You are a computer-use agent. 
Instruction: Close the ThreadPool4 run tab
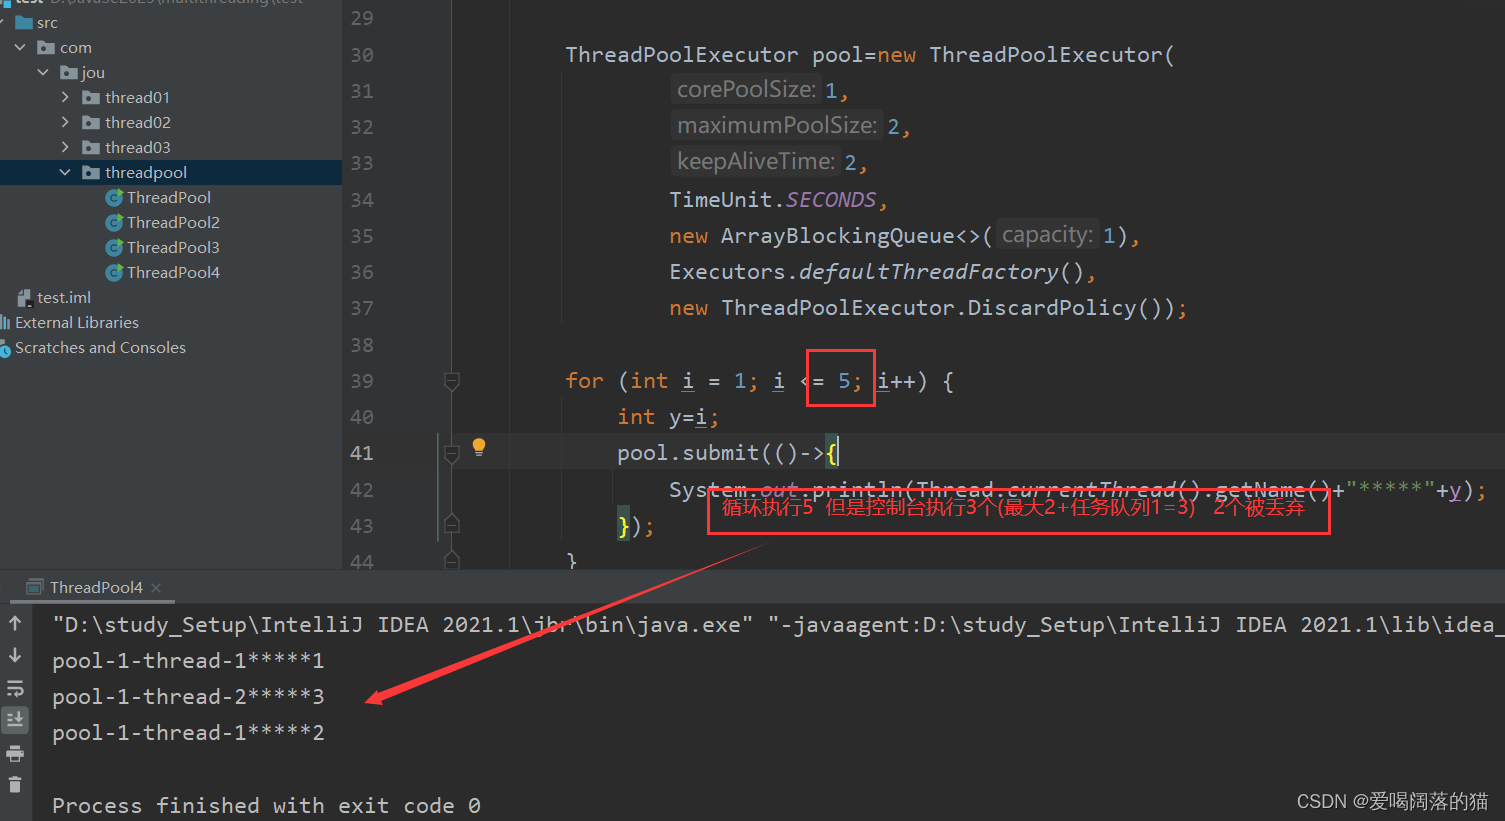156,587
